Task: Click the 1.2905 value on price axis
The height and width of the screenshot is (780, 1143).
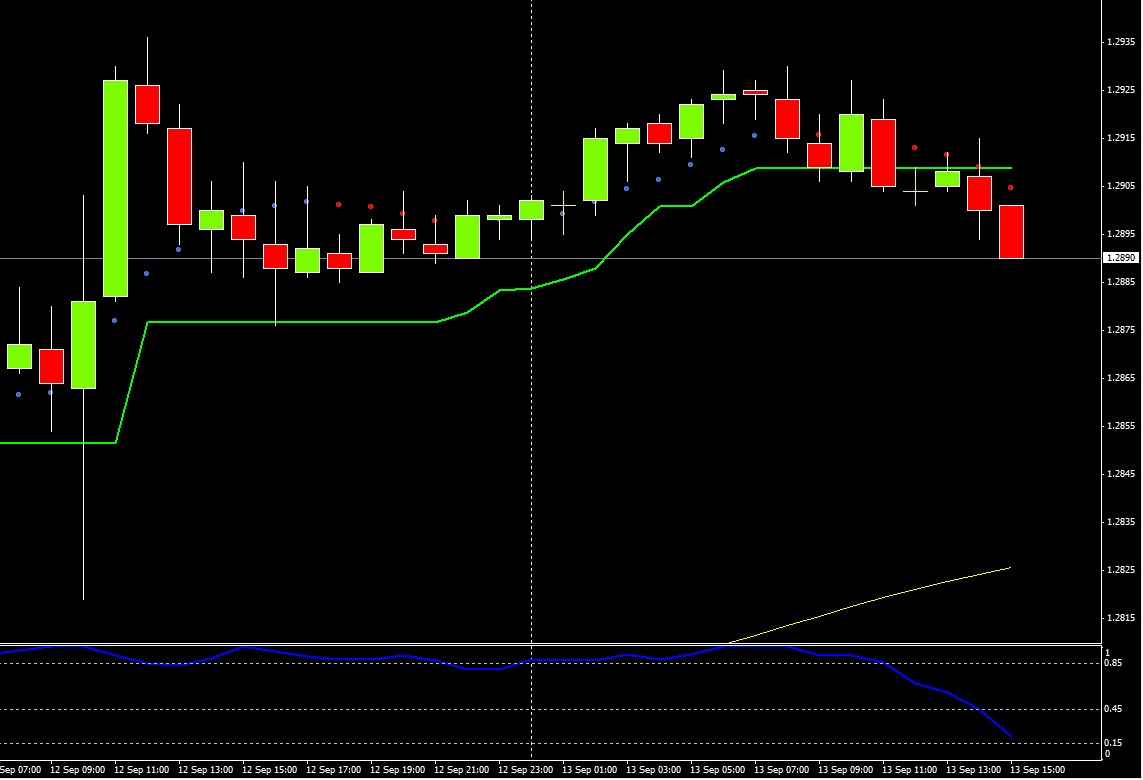Action: tap(1120, 186)
